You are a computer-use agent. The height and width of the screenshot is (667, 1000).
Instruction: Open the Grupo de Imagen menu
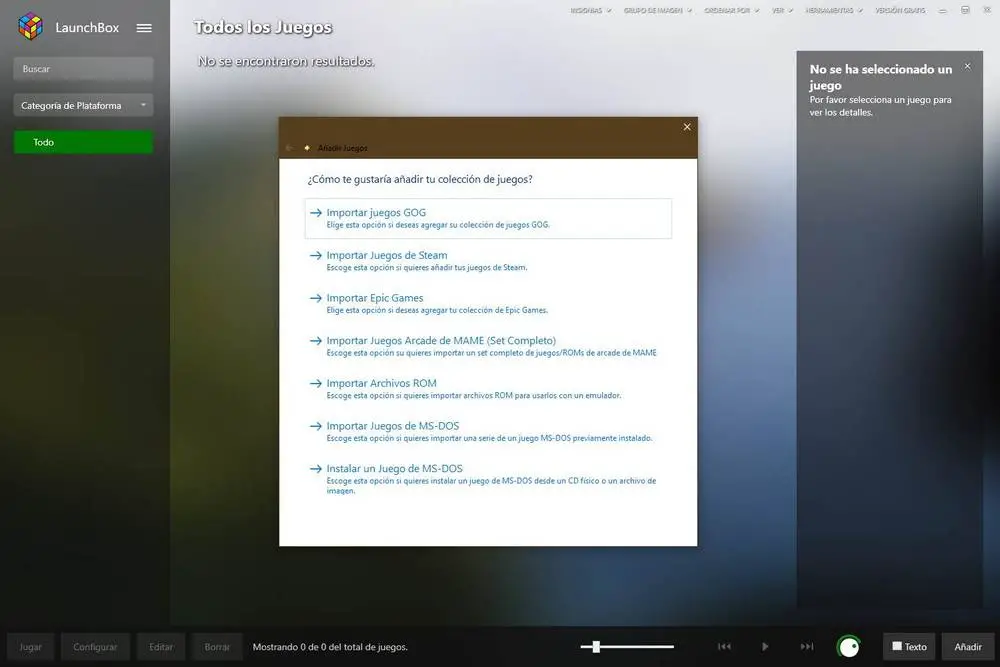coord(658,10)
